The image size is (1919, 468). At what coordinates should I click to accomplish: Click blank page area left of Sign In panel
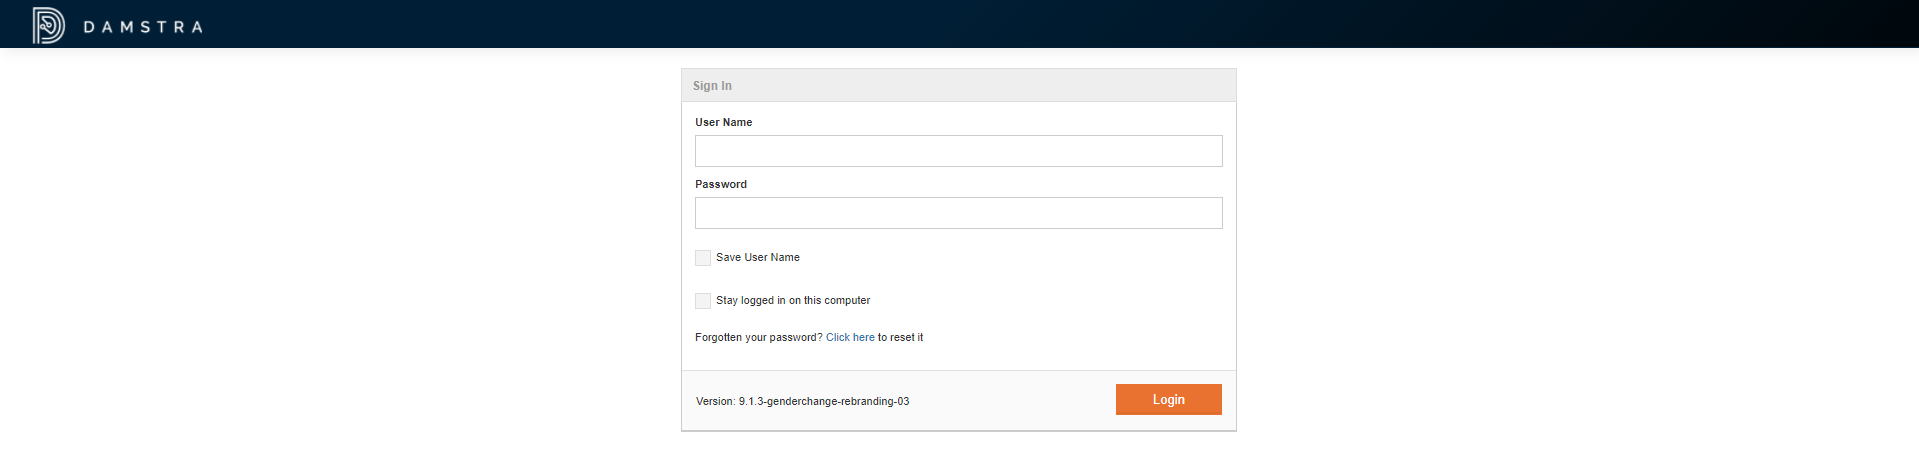340,250
